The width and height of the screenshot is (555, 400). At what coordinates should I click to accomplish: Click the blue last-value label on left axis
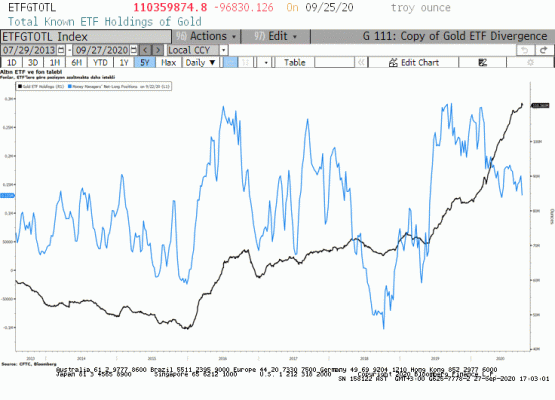point(7,195)
